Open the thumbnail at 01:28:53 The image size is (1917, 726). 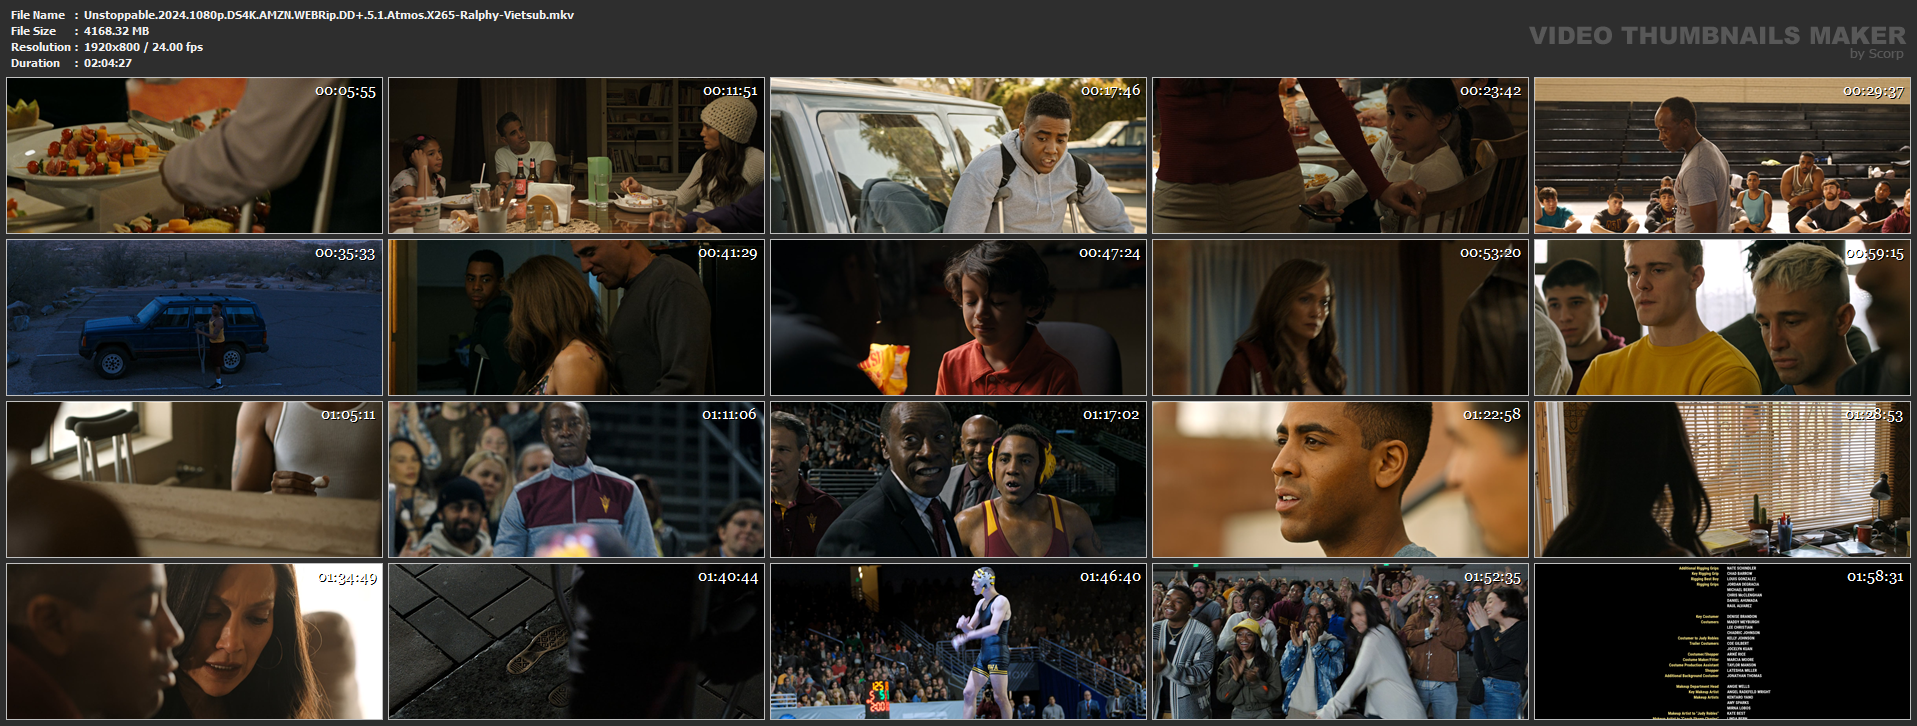coord(1722,479)
